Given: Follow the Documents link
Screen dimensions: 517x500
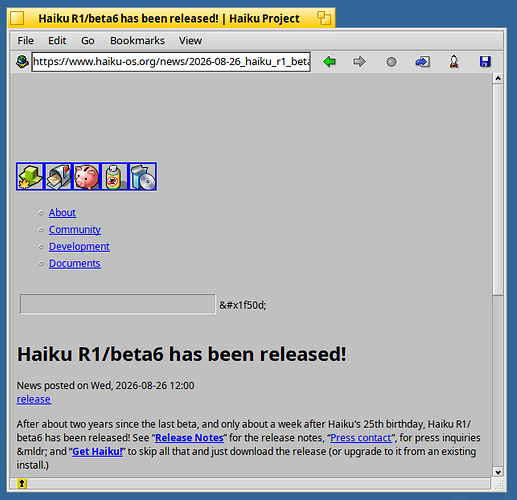Looking at the screenshot, I should pyautogui.click(x=75, y=264).
